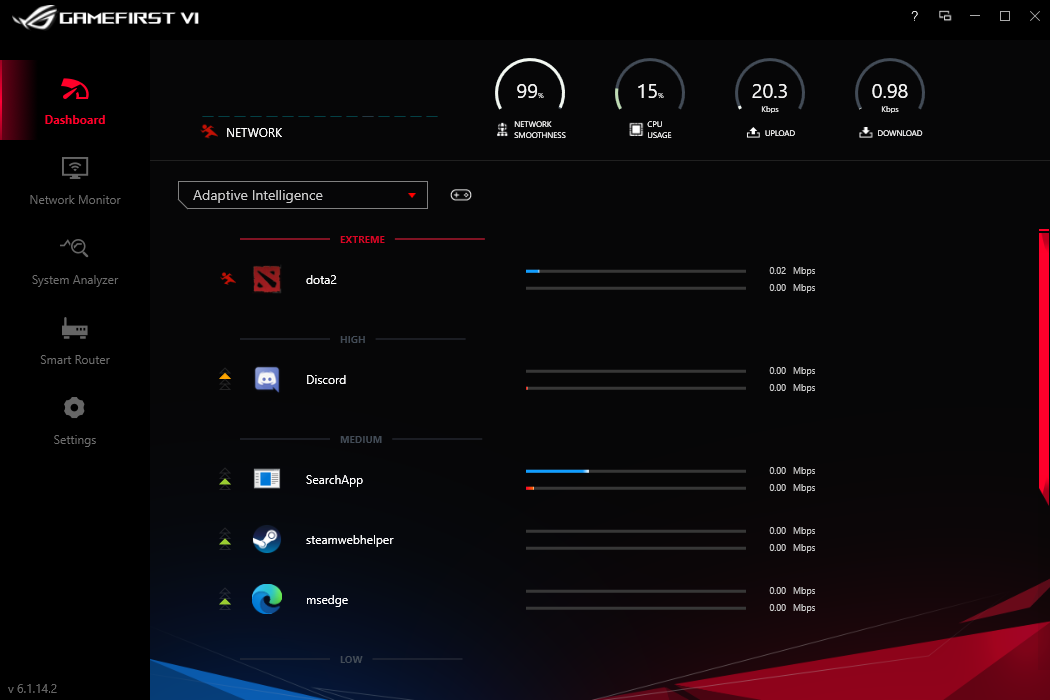The image size is (1050, 700).
Task: Click the HIGH priority group label
Action: pos(353,340)
